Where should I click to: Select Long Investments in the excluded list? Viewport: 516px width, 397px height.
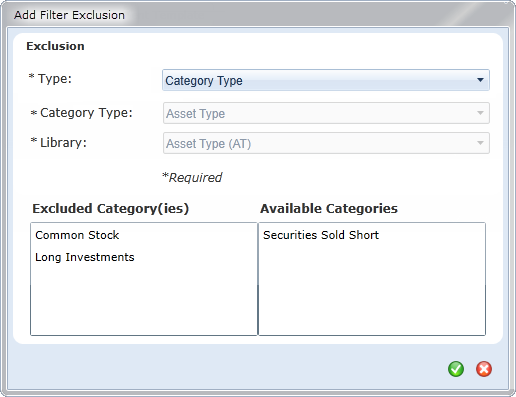point(85,257)
